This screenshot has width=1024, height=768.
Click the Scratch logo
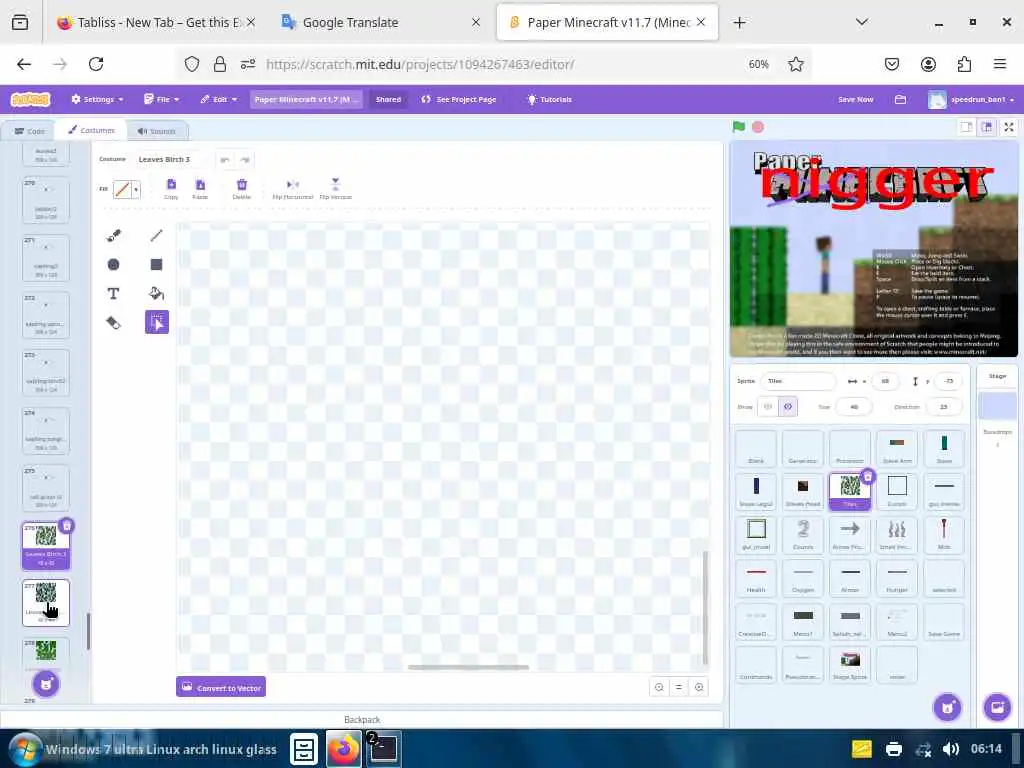[x=30, y=99]
